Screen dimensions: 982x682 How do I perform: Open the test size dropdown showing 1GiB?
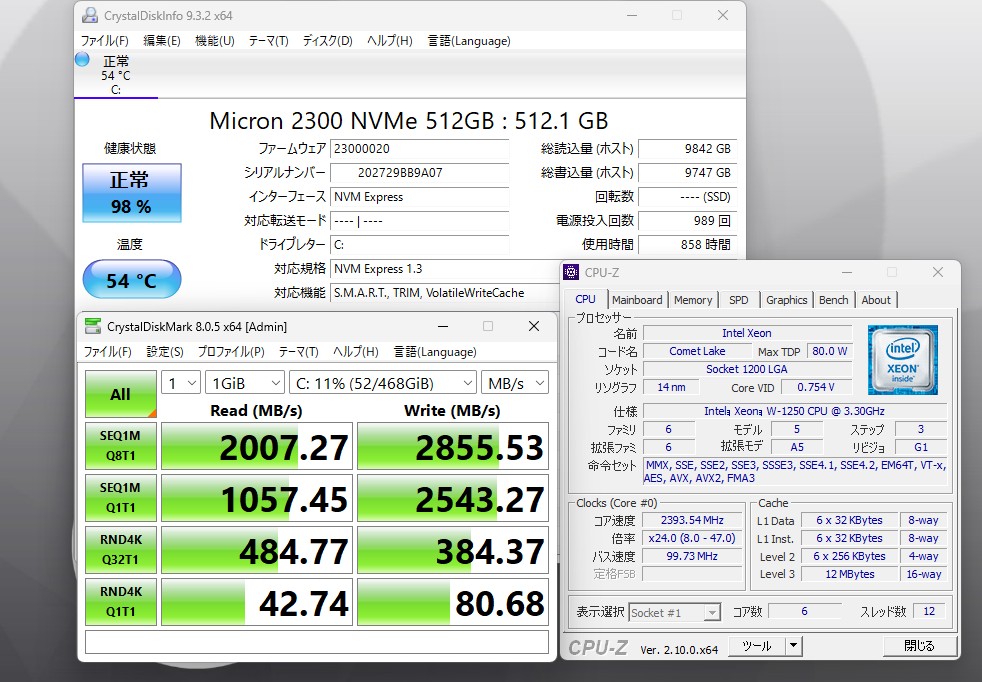pos(245,383)
